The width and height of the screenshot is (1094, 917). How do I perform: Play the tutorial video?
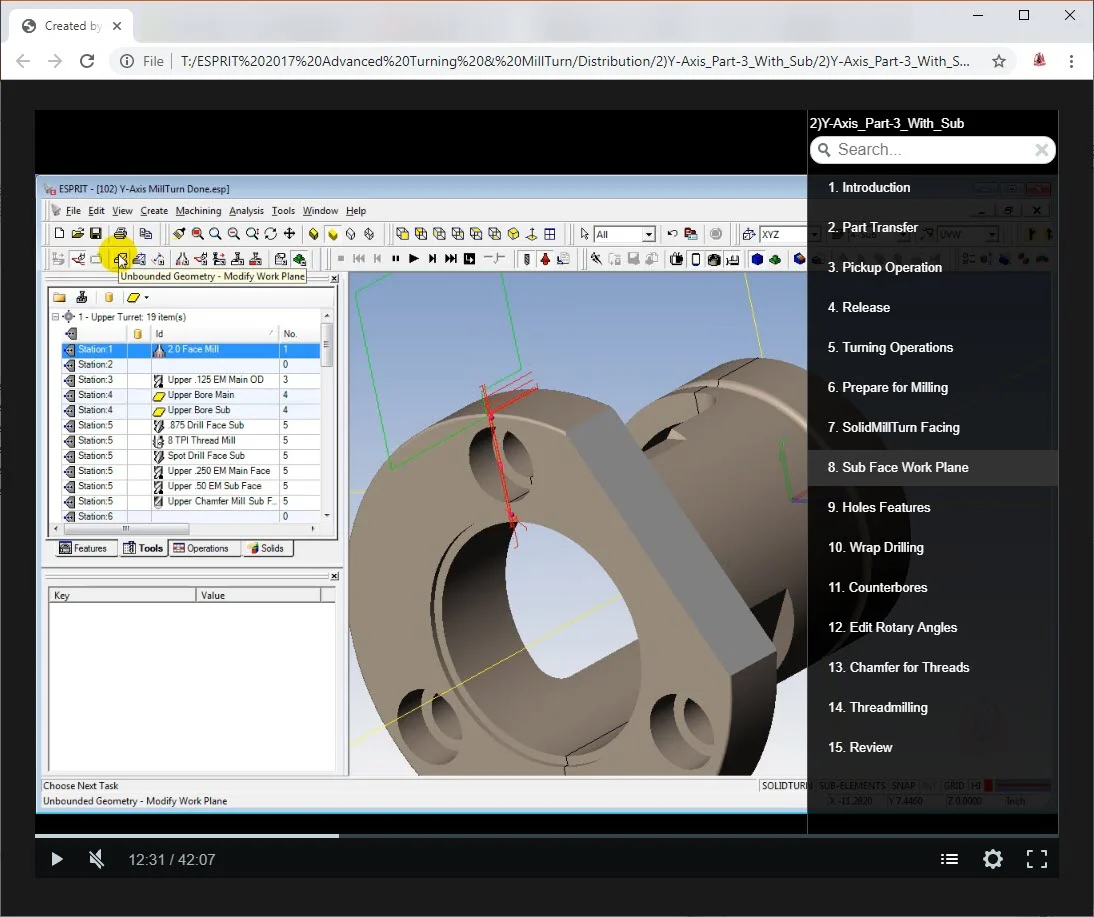click(57, 859)
